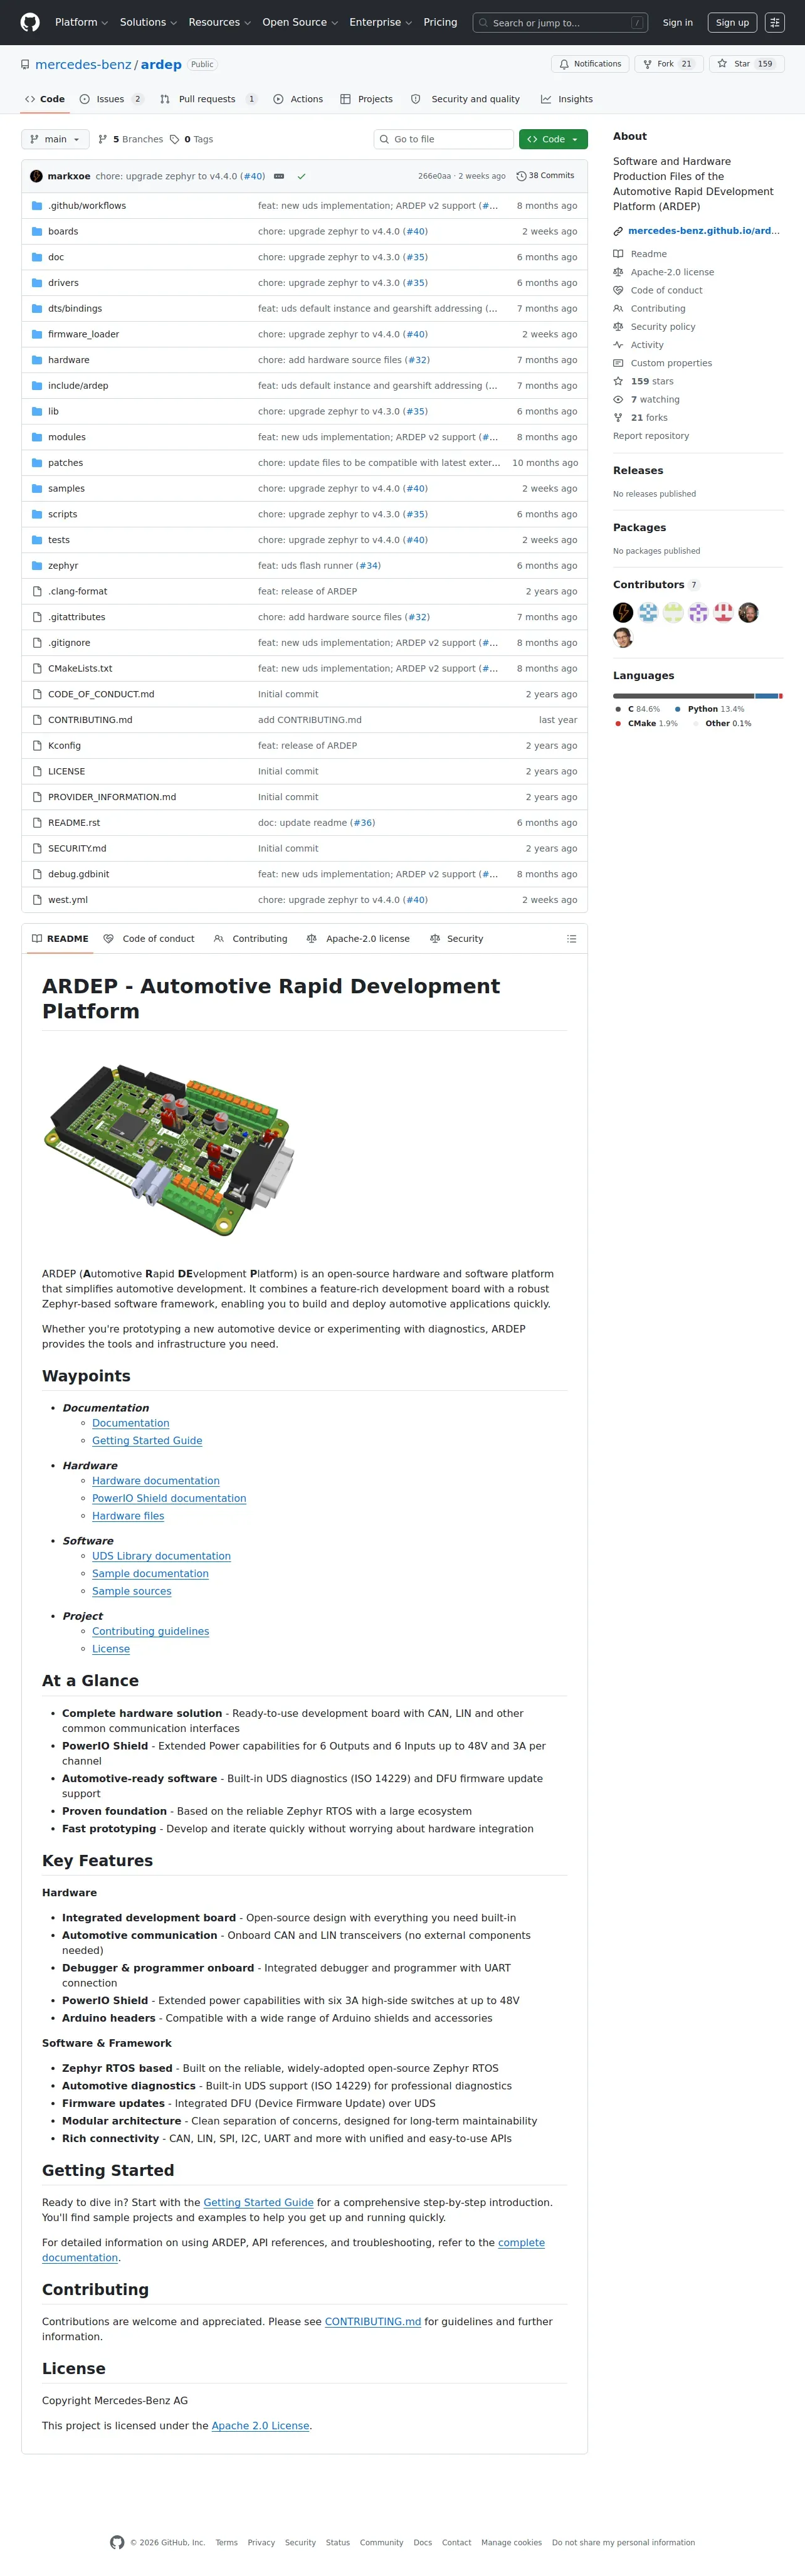Open the Pull requests tab
Screen dimensions: 805x2576
(208, 99)
